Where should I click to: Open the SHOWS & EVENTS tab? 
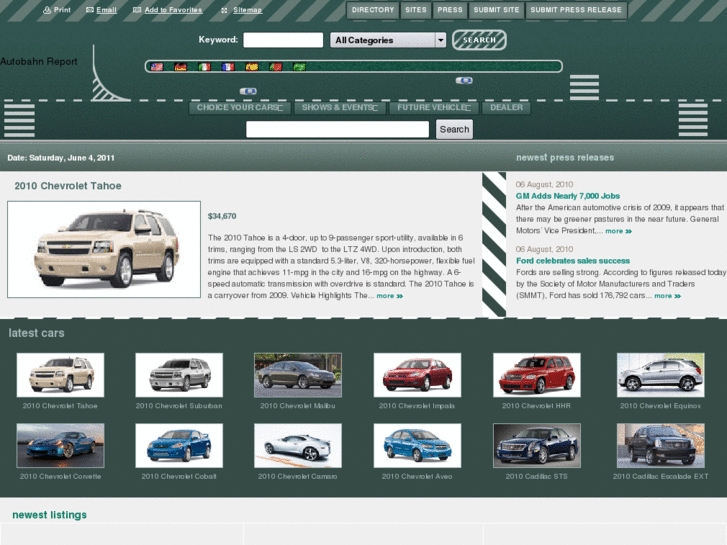[340, 108]
